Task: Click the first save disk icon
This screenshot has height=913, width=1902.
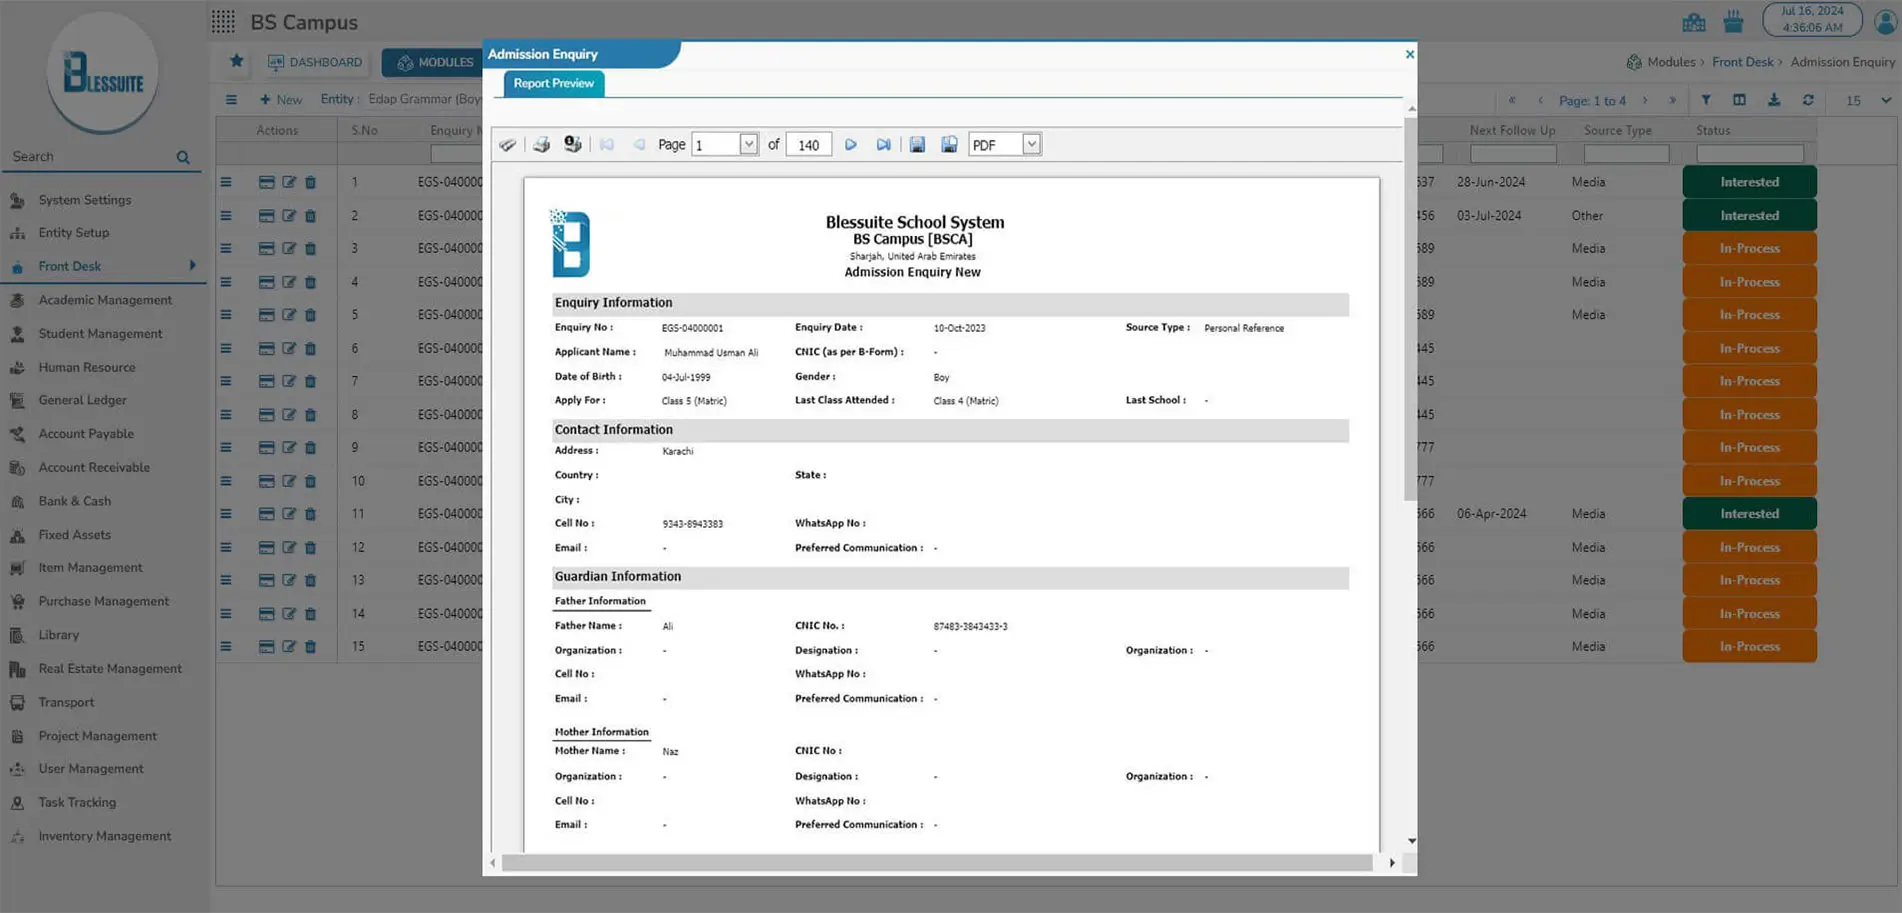Action: 917,145
